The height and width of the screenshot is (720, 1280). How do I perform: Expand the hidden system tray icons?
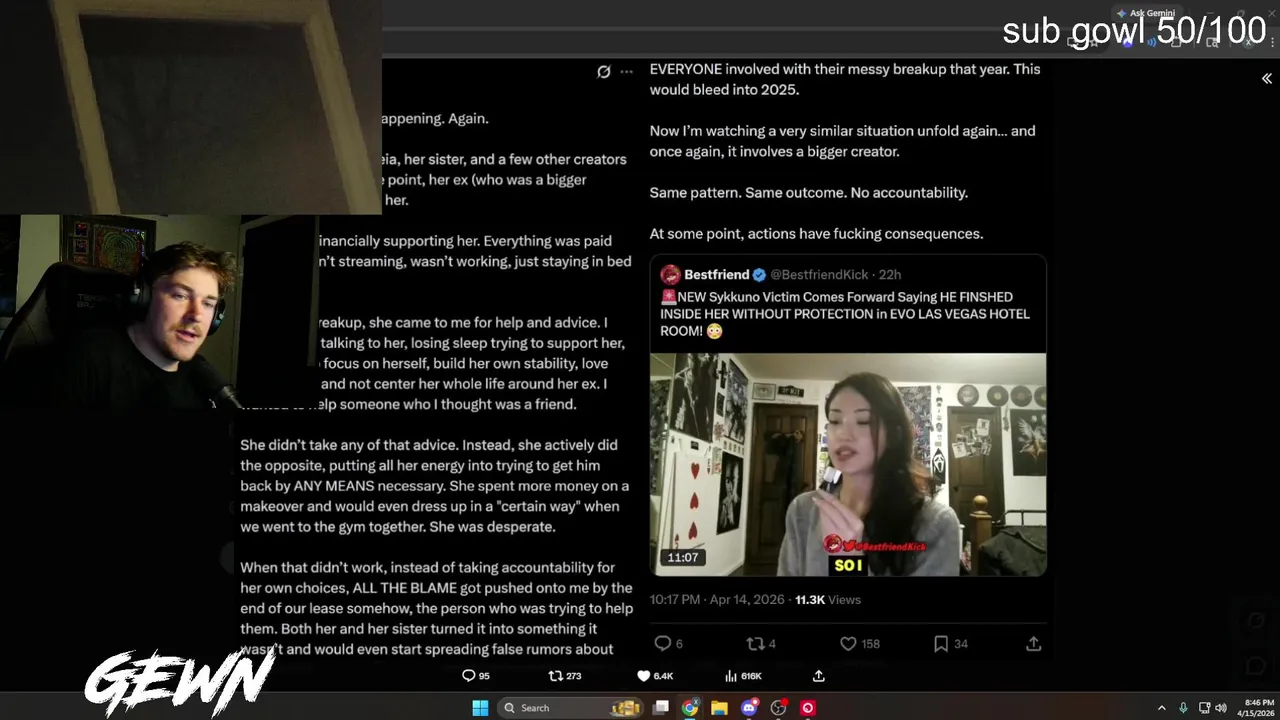coord(1161,708)
